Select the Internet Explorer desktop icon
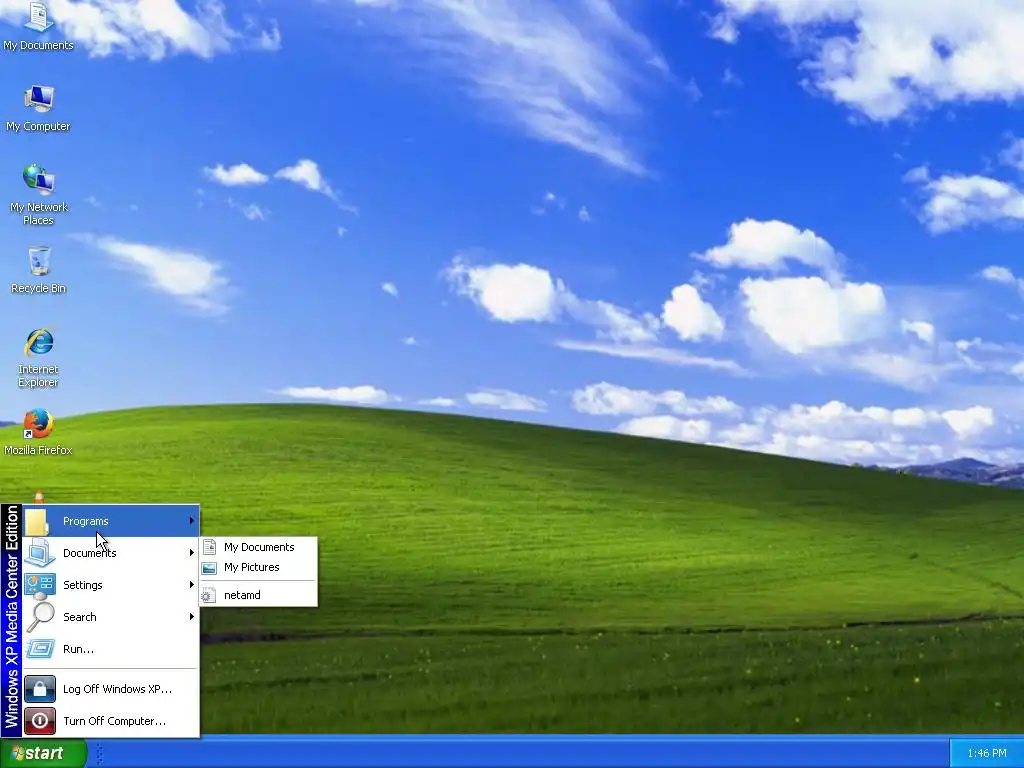The width and height of the screenshot is (1024, 768). click(39, 357)
